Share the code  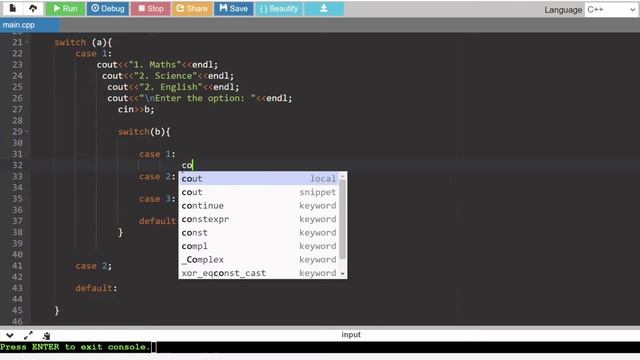pos(192,9)
